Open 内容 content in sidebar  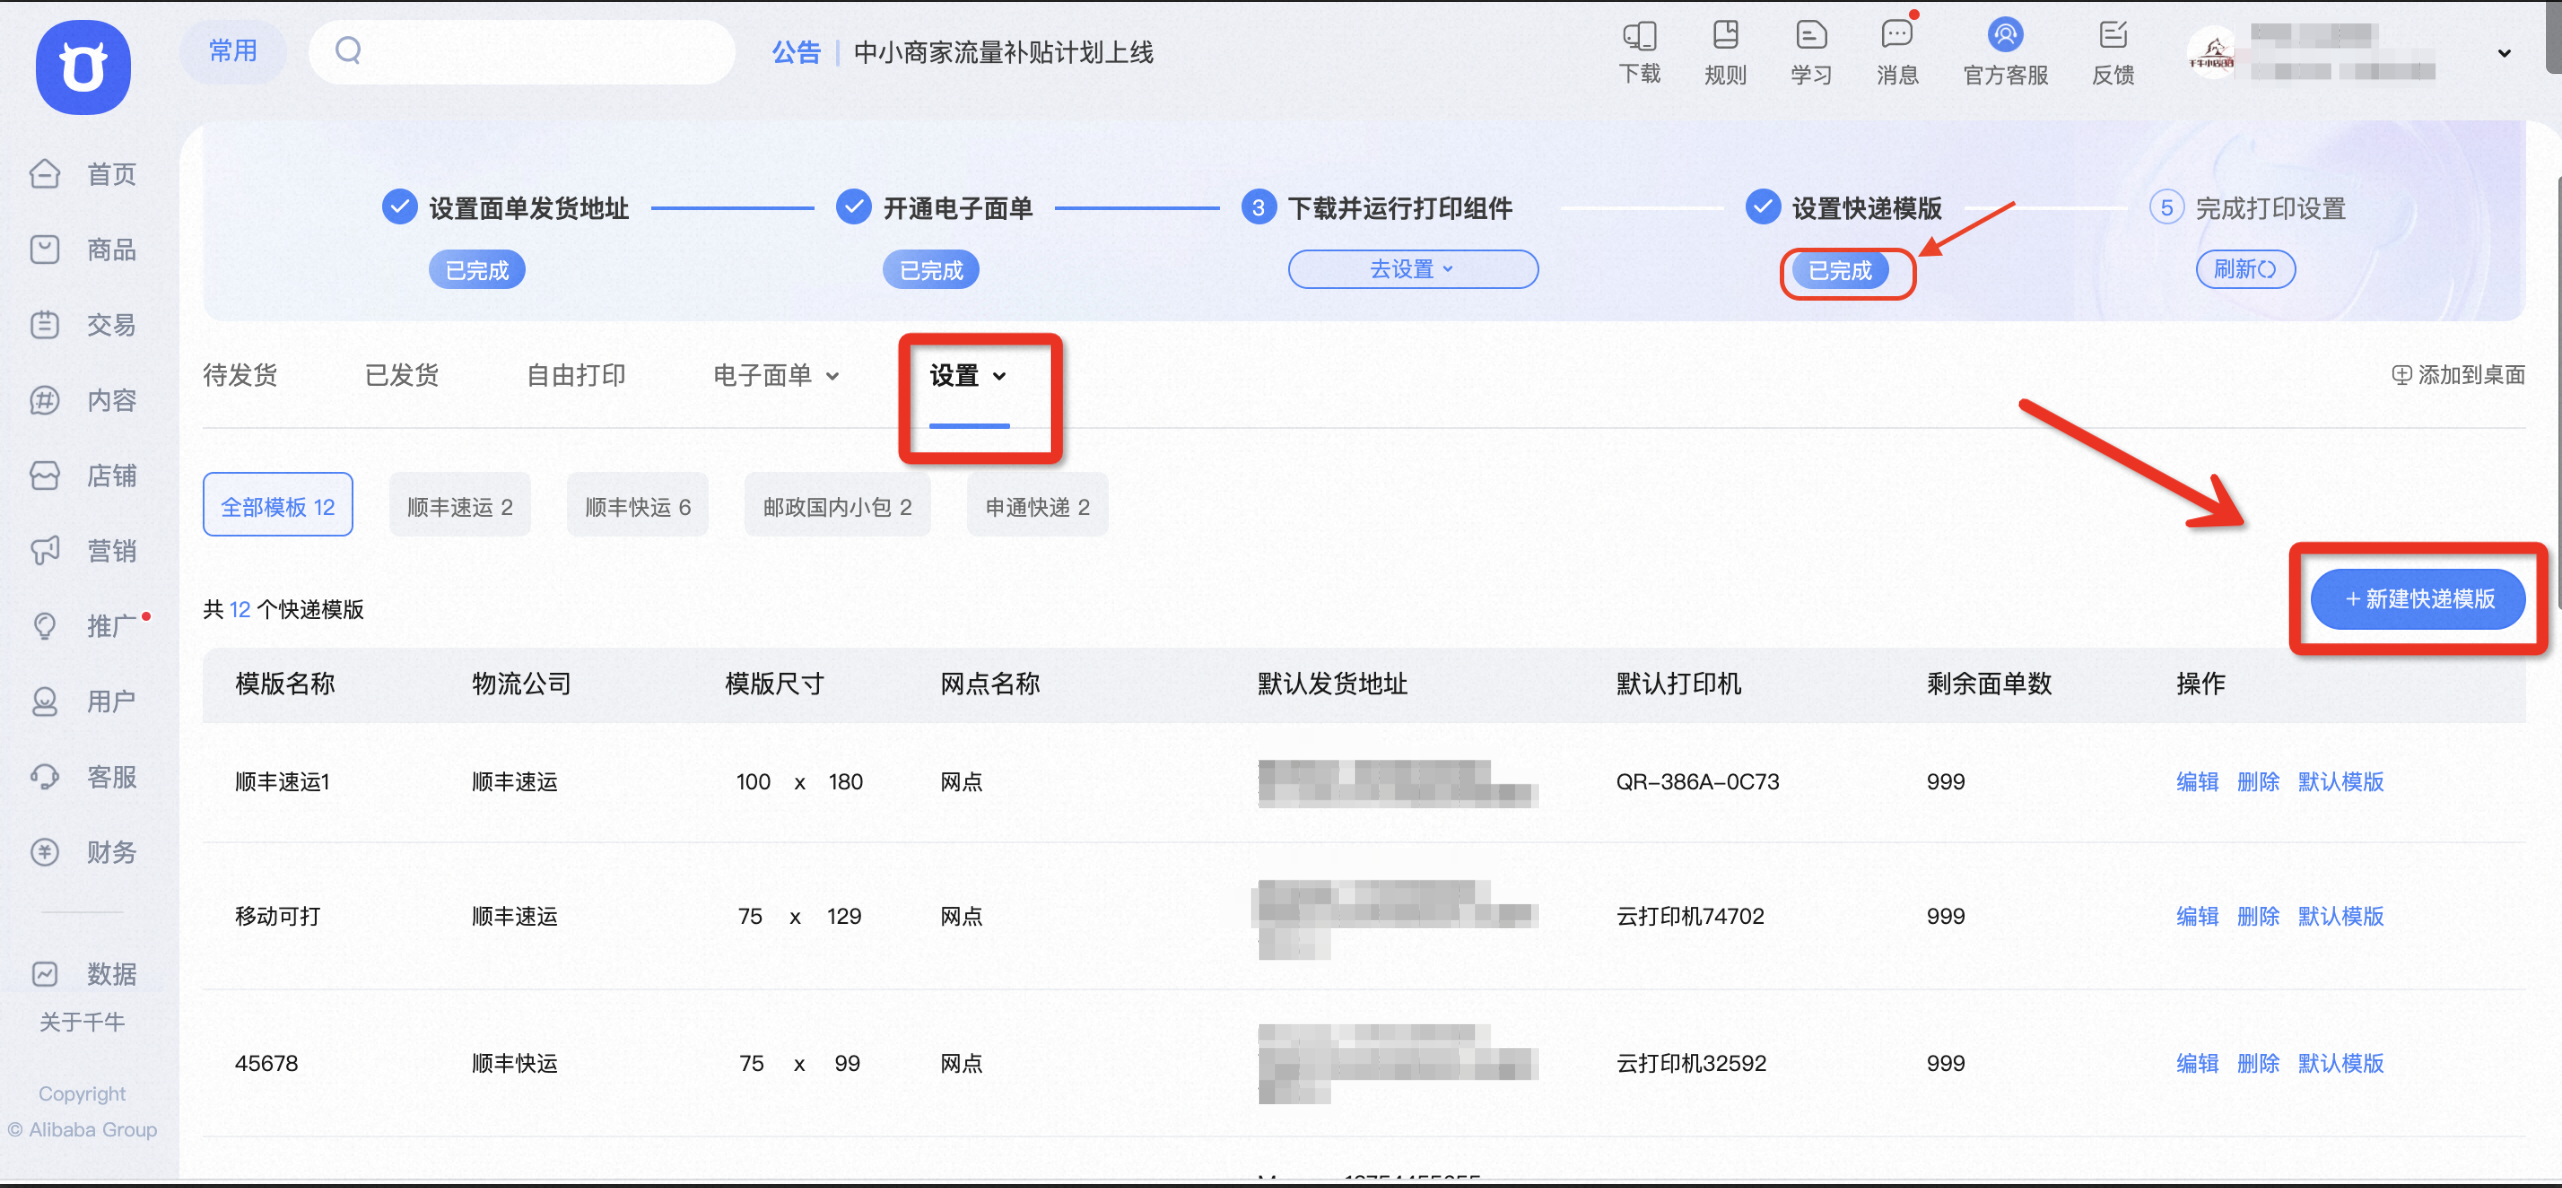[84, 400]
